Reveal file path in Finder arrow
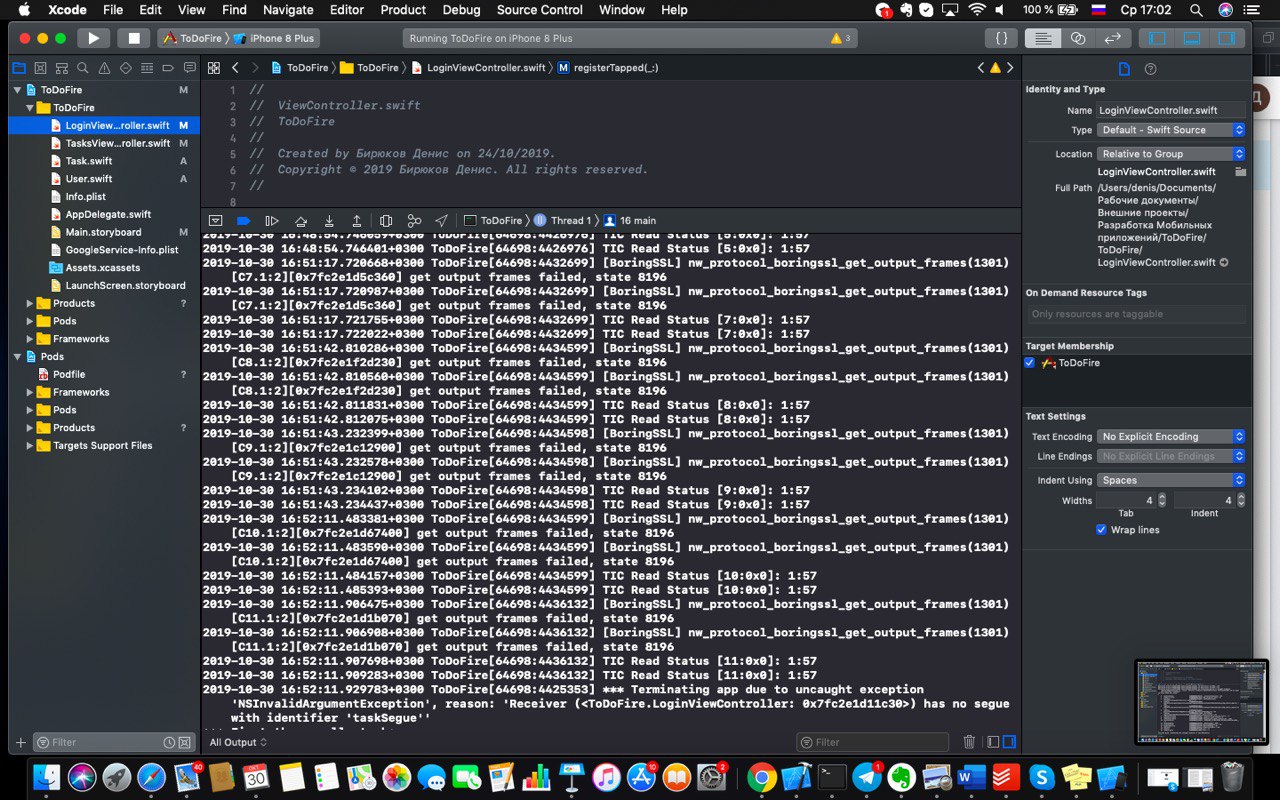 (1224, 263)
